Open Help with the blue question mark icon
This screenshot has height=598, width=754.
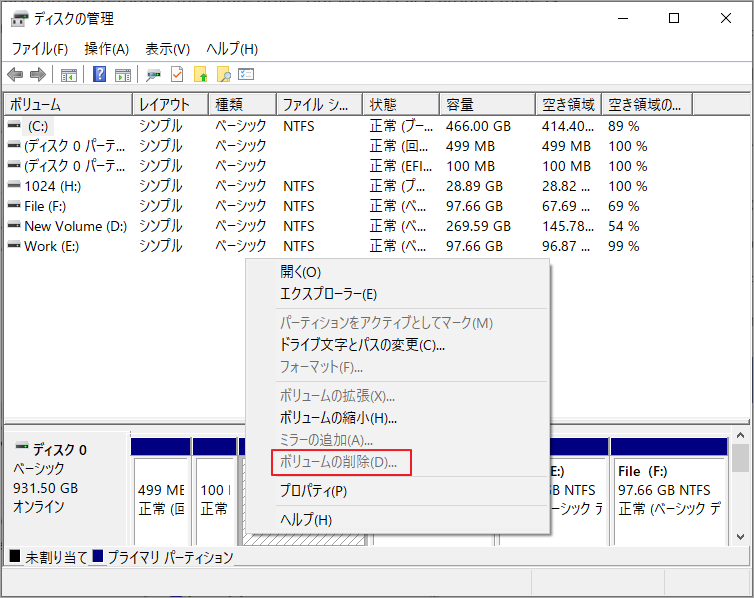(x=100, y=75)
